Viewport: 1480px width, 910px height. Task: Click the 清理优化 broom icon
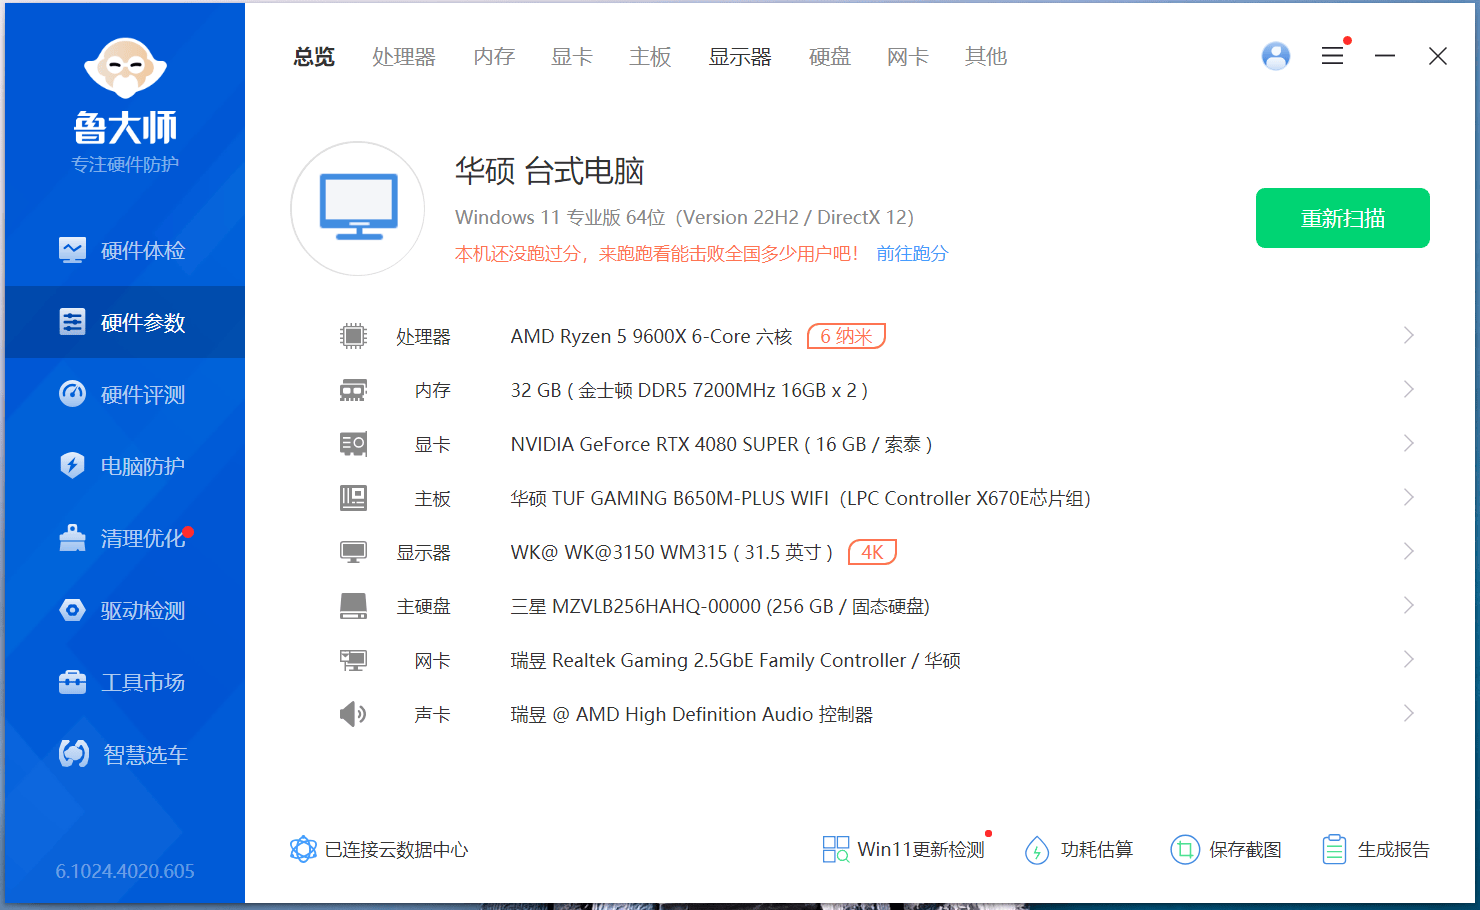pos(72,538)
